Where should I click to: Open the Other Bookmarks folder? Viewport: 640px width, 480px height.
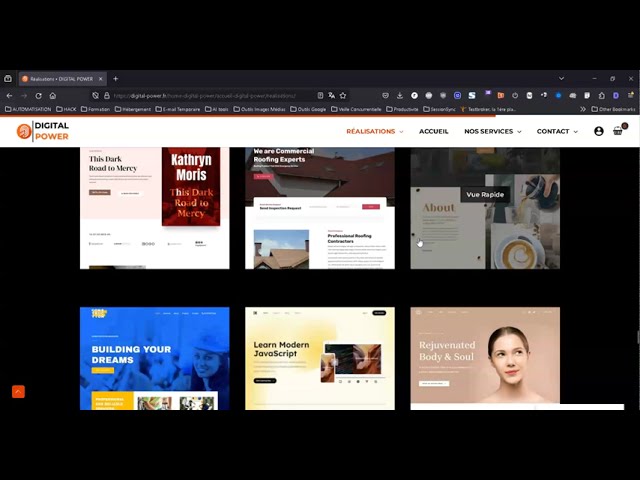coord(613,109)
